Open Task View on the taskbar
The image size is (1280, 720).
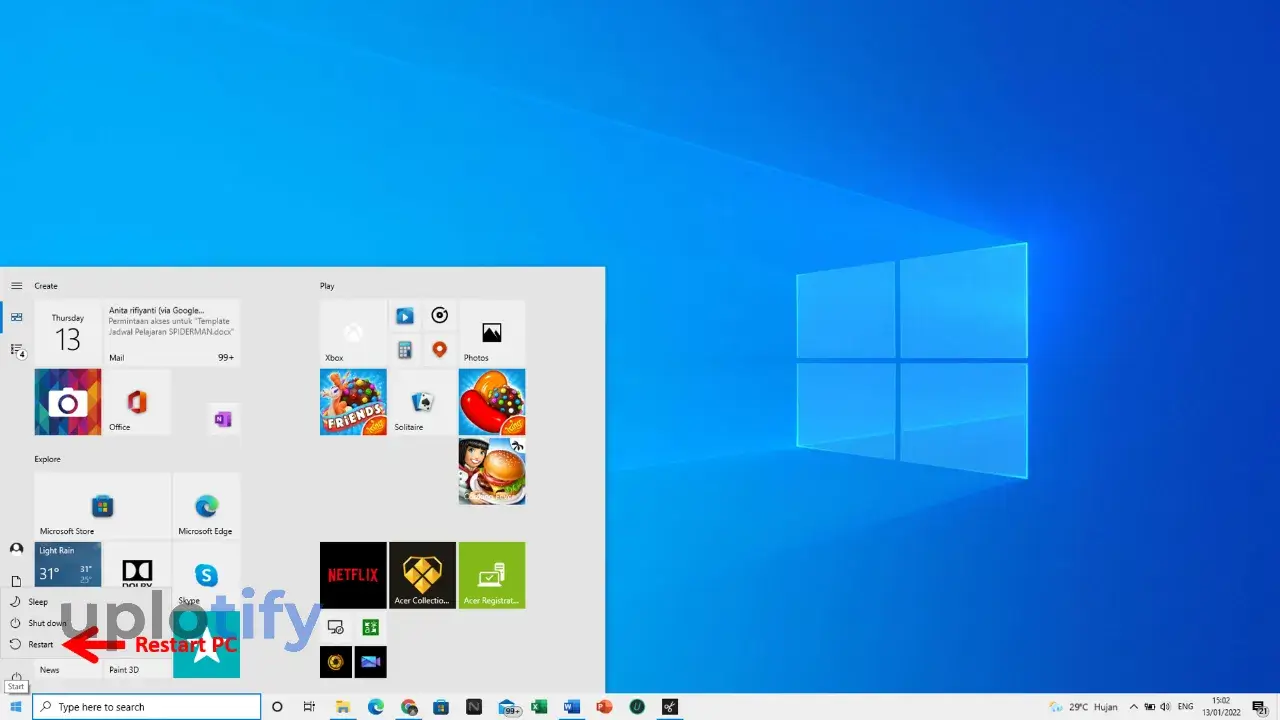(309, 707)
